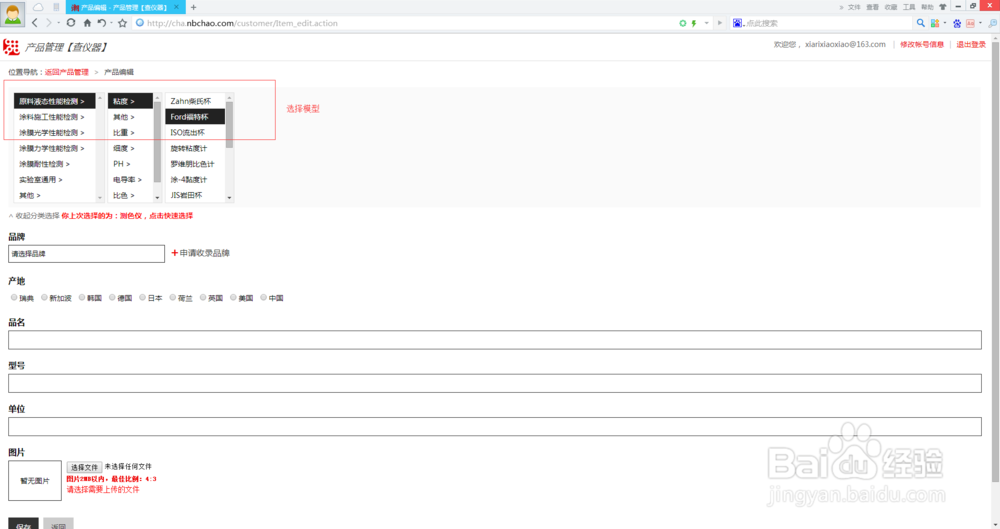Select the 中国 origin radio button

click(x=263, y=297)
